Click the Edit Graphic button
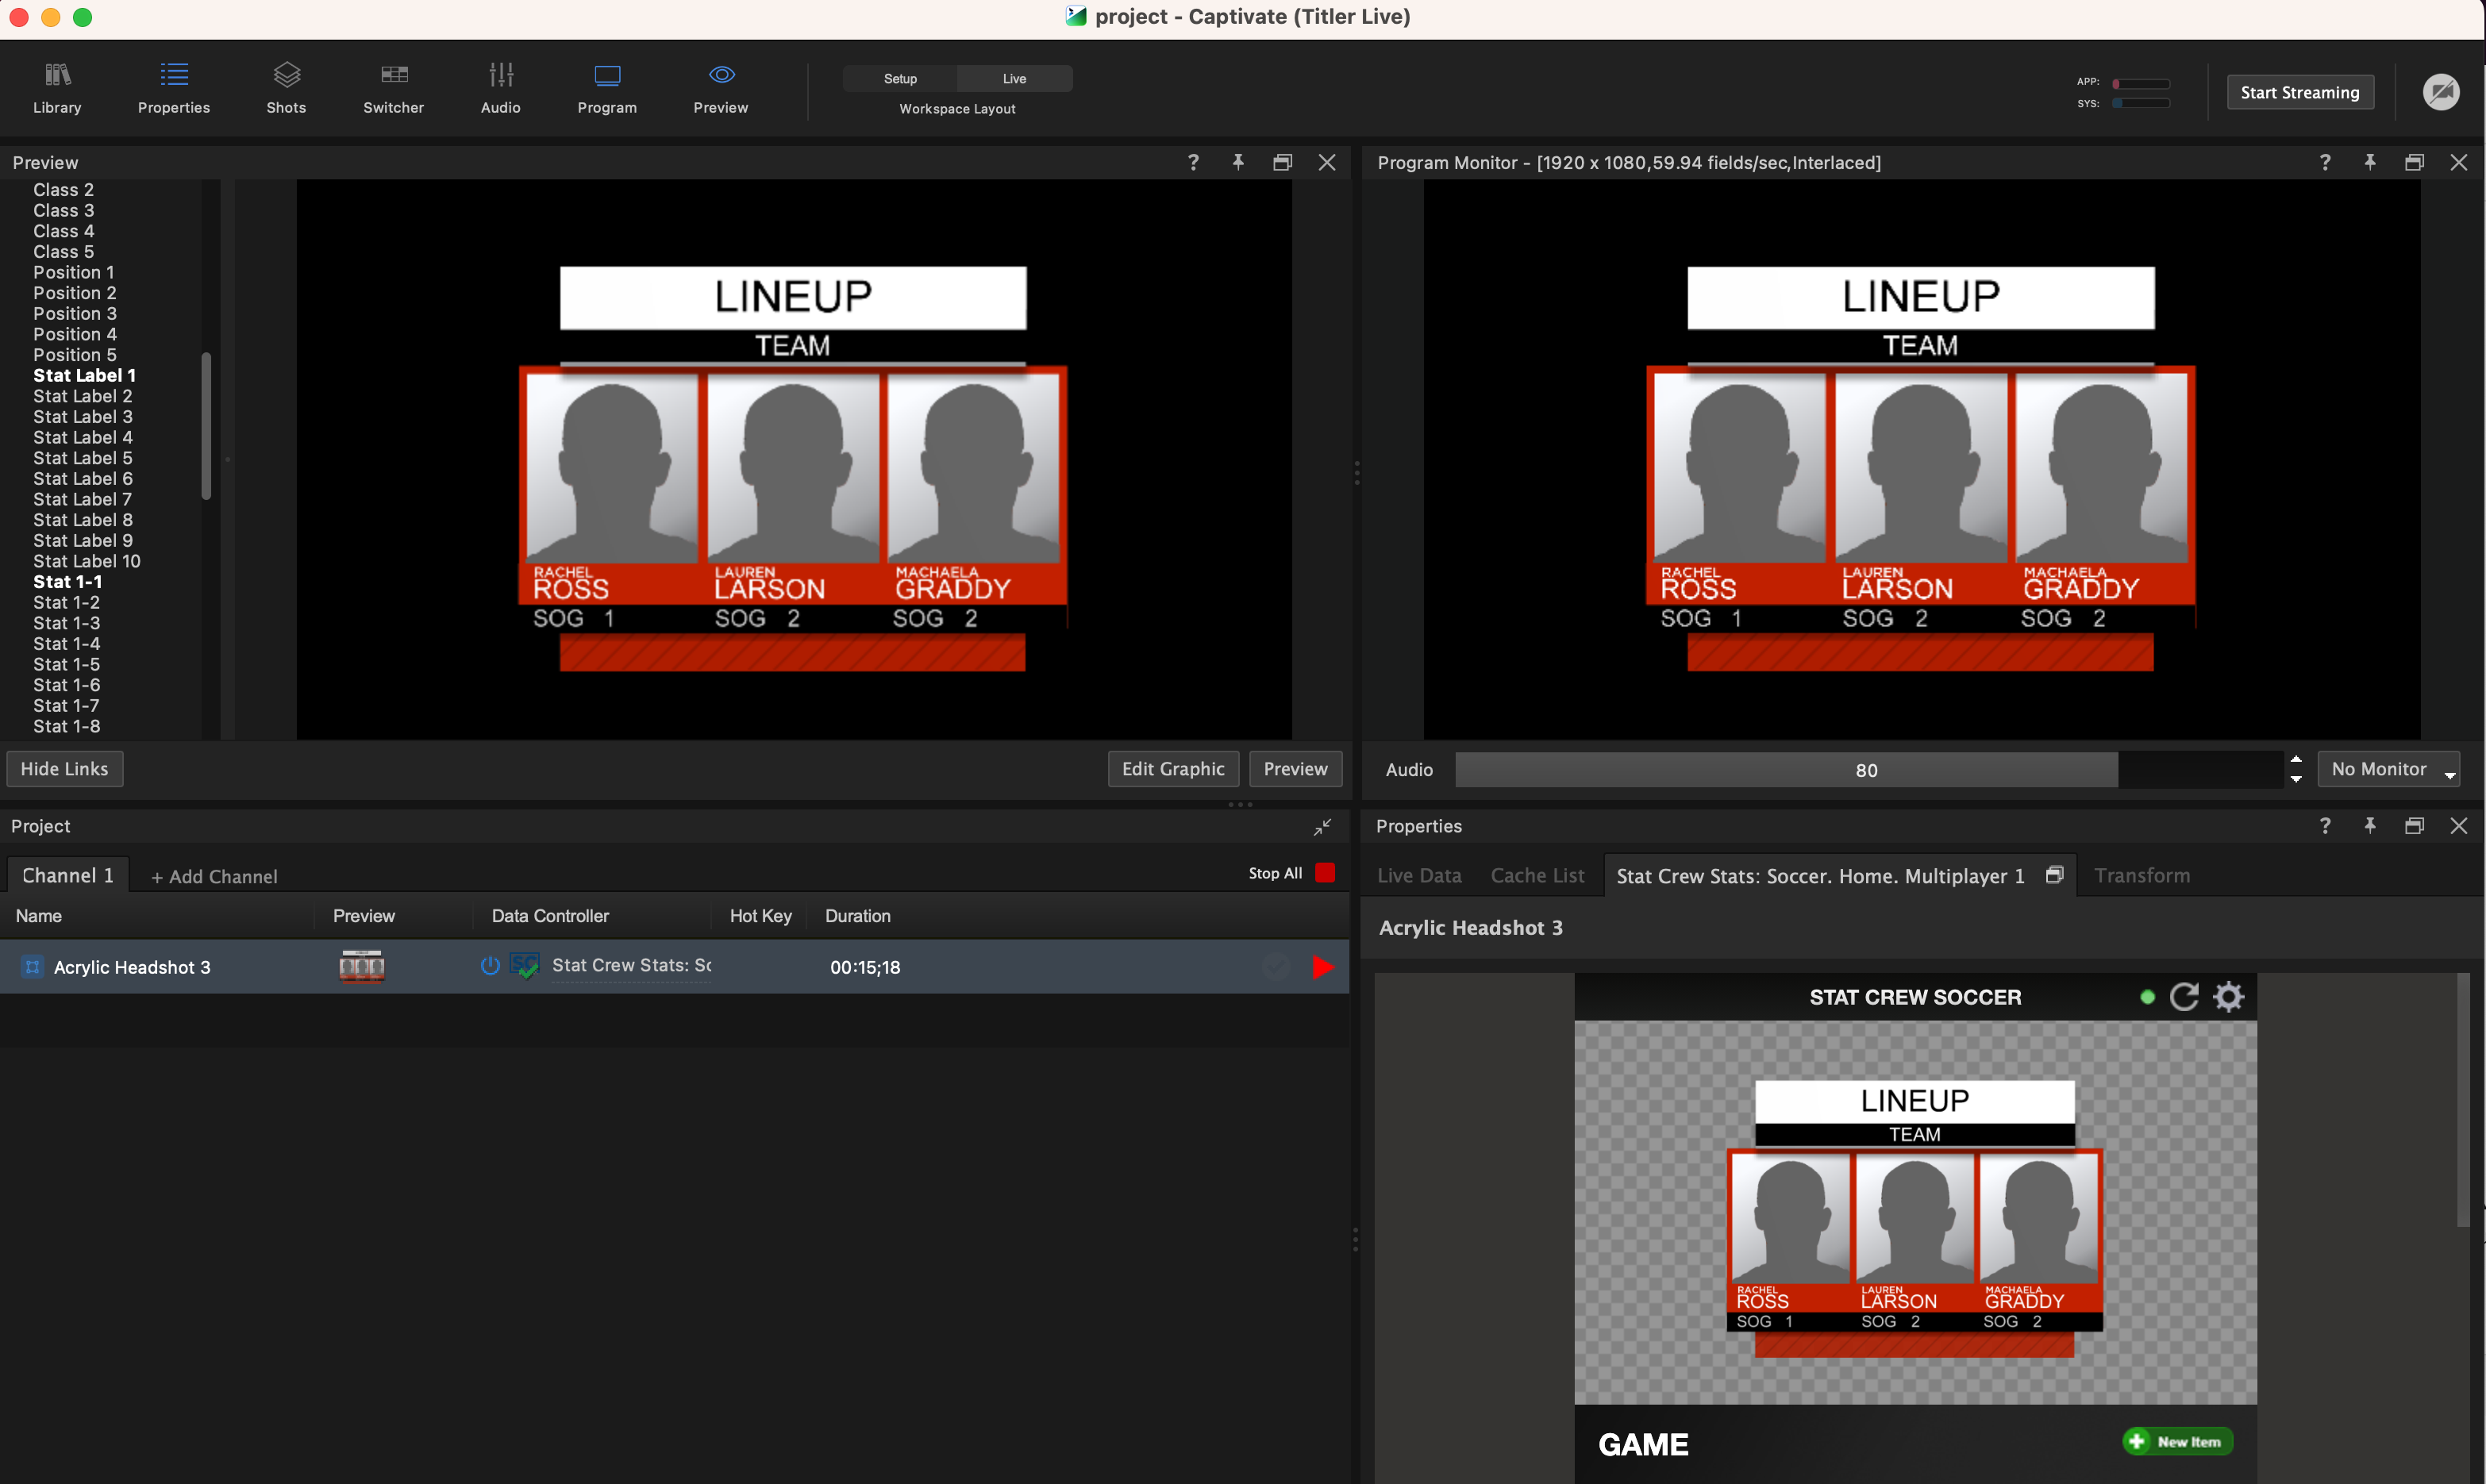 pos(1172,768)
